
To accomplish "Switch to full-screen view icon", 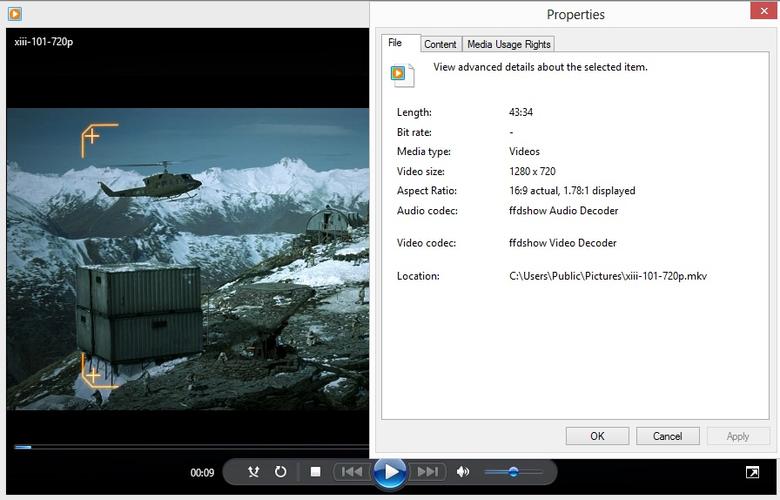I will coord(753,472).
